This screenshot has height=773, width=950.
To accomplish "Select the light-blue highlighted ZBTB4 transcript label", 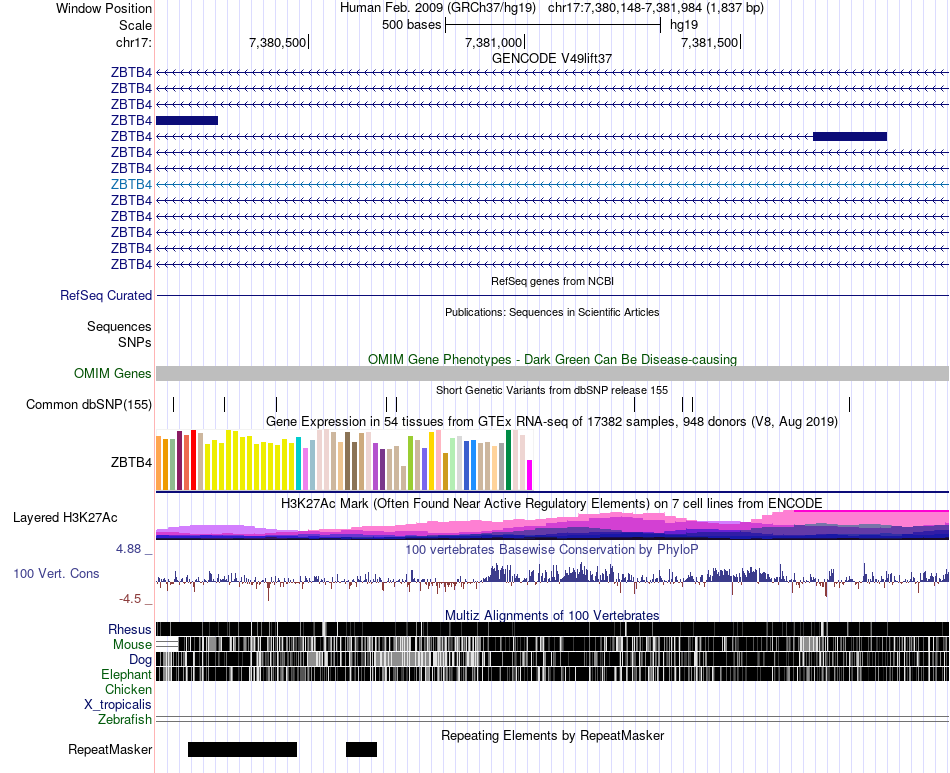I will click(131, 184).
